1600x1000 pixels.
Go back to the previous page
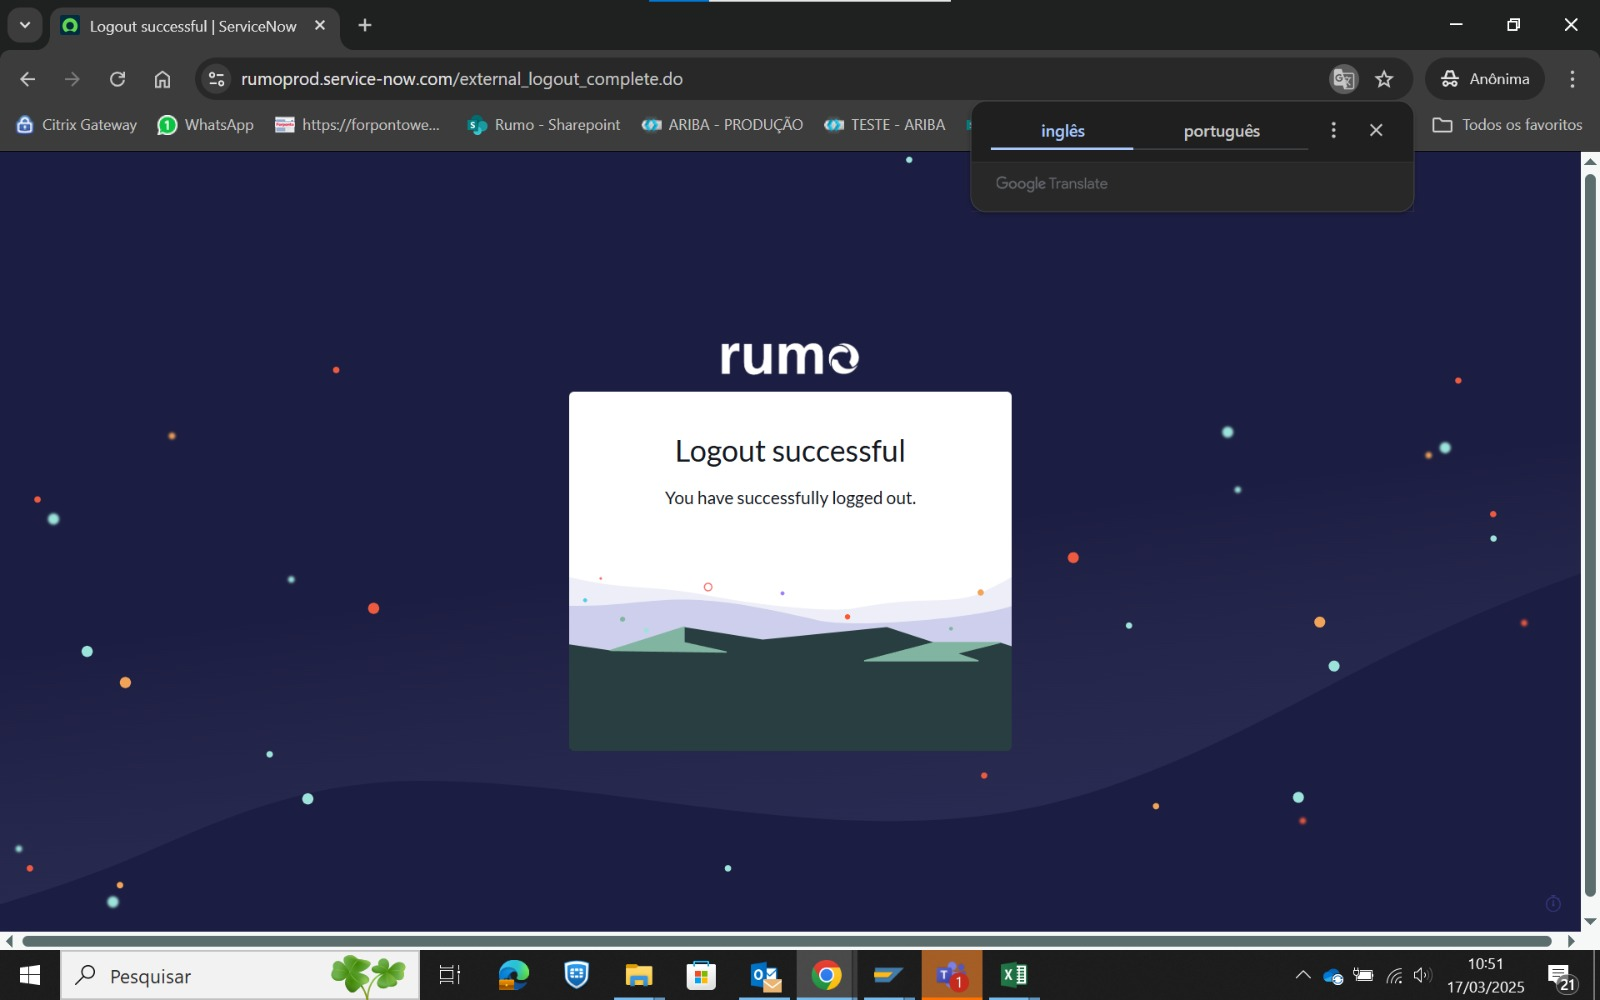pyautogui.click(x=27, y=79)
